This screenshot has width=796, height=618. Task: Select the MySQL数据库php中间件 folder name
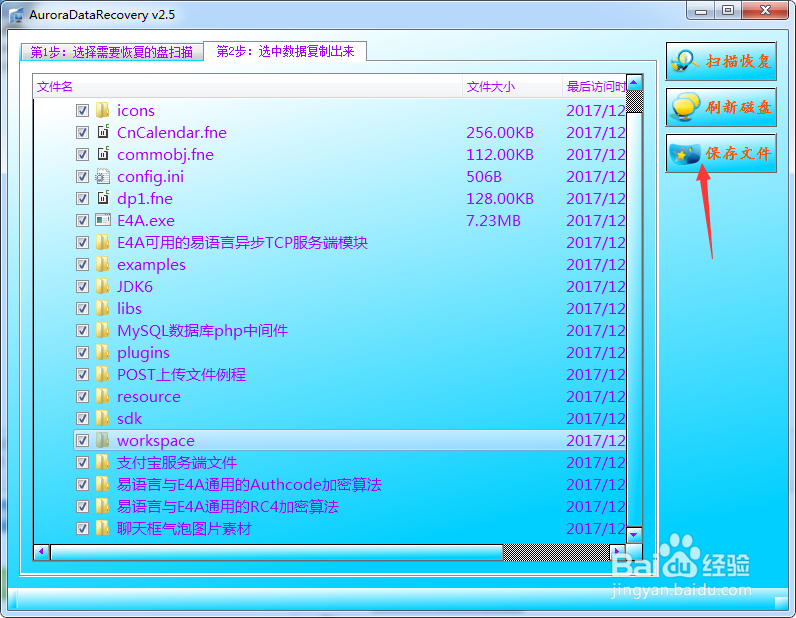[x=203, y=331]
